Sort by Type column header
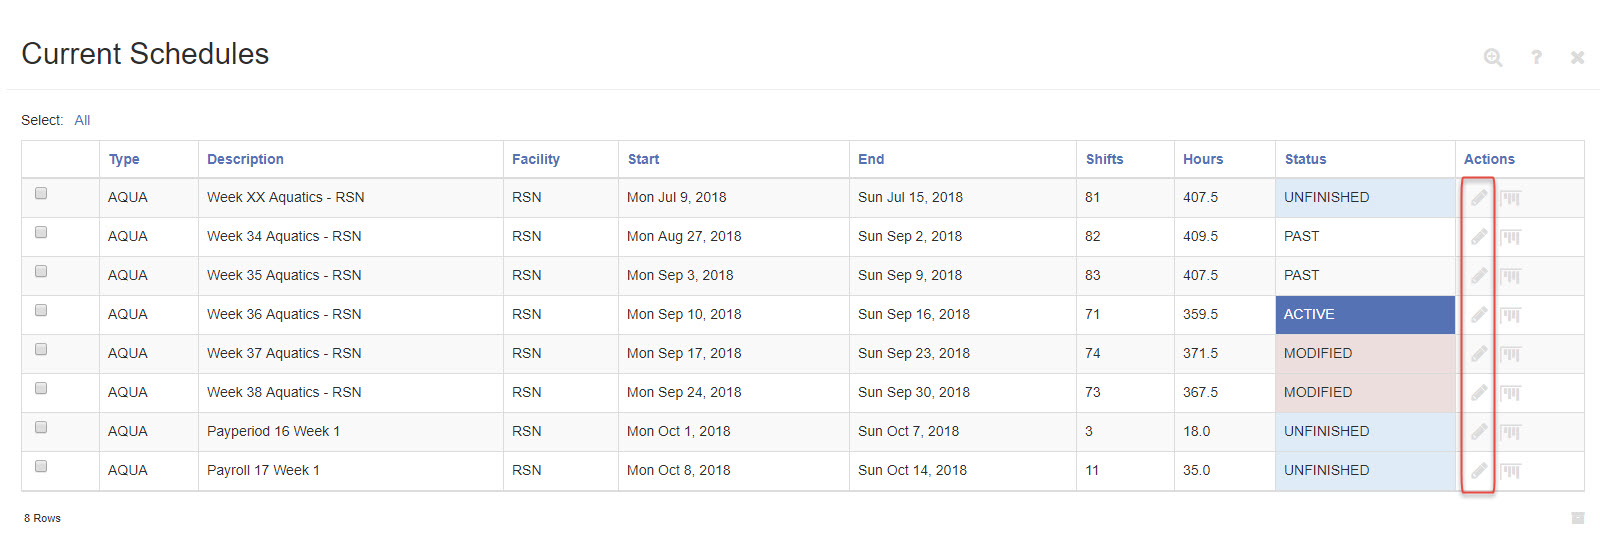This screenshot has width=1608, height=534. tap(124, 159)
